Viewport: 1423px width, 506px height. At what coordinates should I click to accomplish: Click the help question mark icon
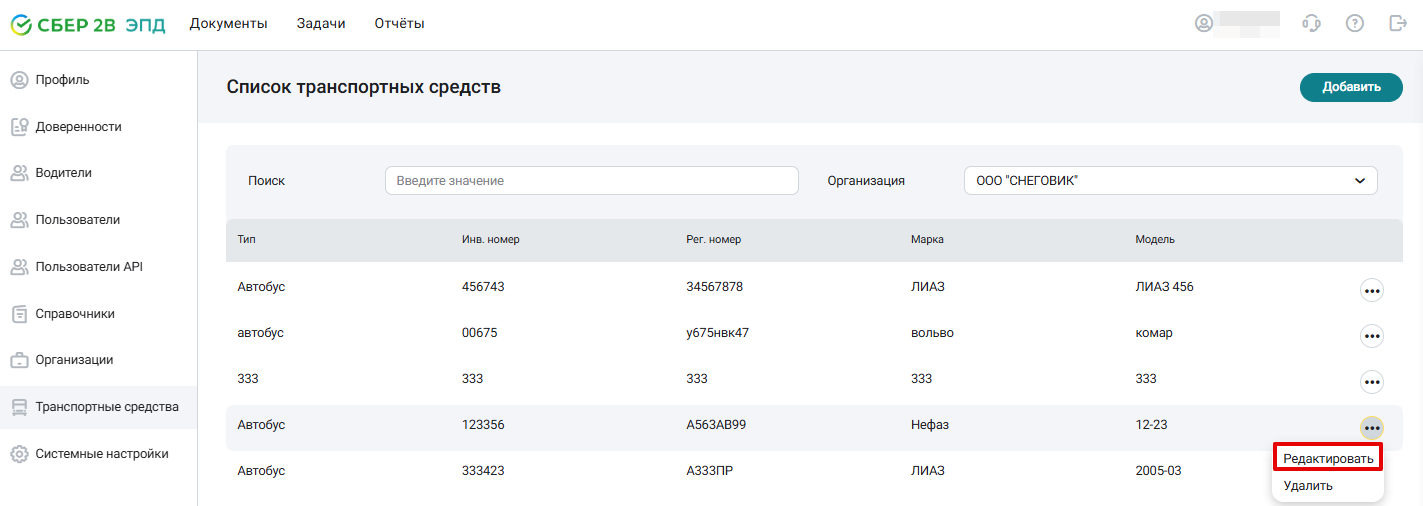pos(1355,23)
